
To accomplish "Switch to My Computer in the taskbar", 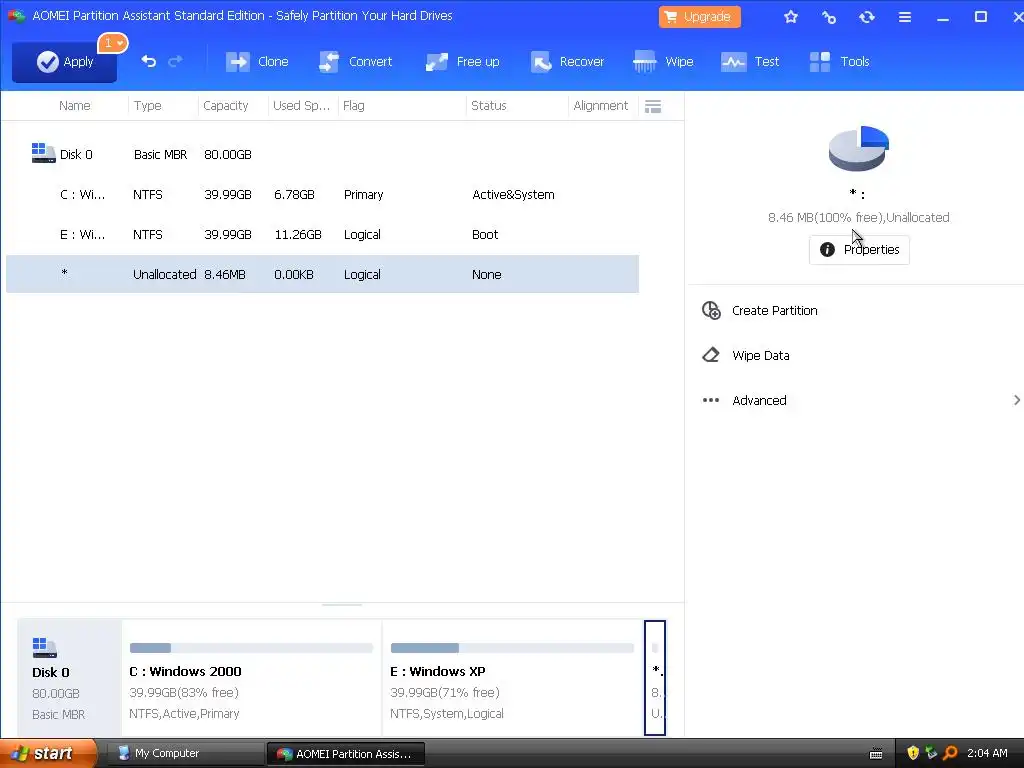I will click(x=184, y=753).
